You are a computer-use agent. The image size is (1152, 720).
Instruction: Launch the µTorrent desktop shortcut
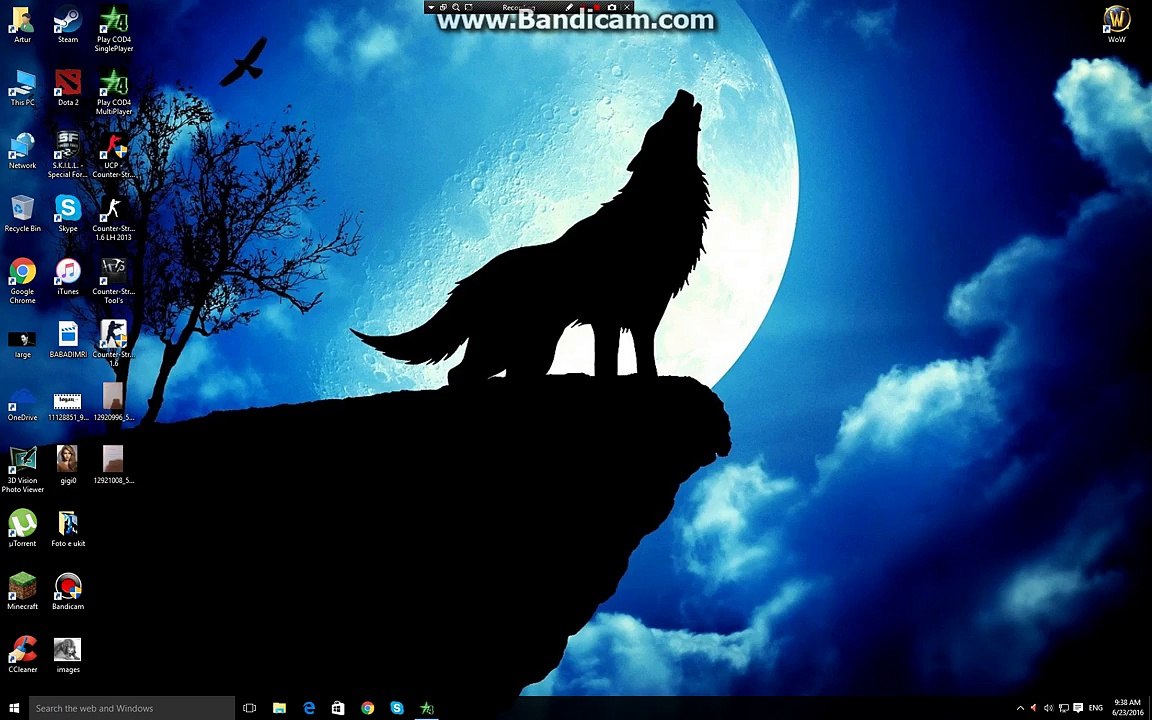point(22,529)
